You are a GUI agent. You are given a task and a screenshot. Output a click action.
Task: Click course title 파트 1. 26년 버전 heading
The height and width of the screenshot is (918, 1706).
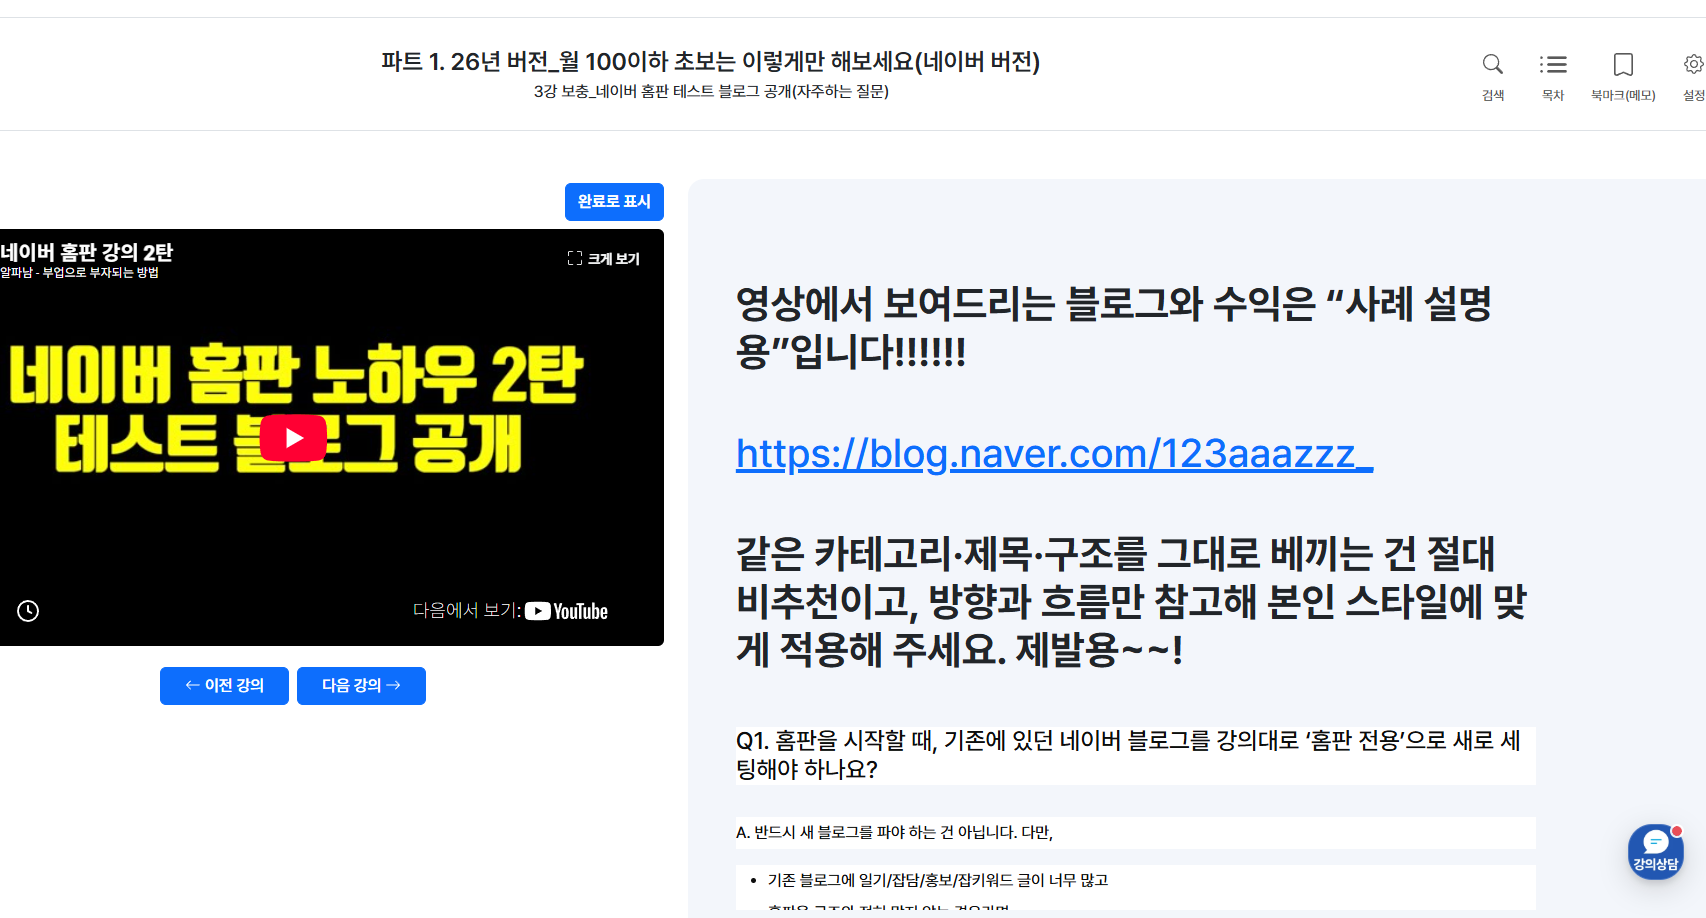tap(710, 62)
